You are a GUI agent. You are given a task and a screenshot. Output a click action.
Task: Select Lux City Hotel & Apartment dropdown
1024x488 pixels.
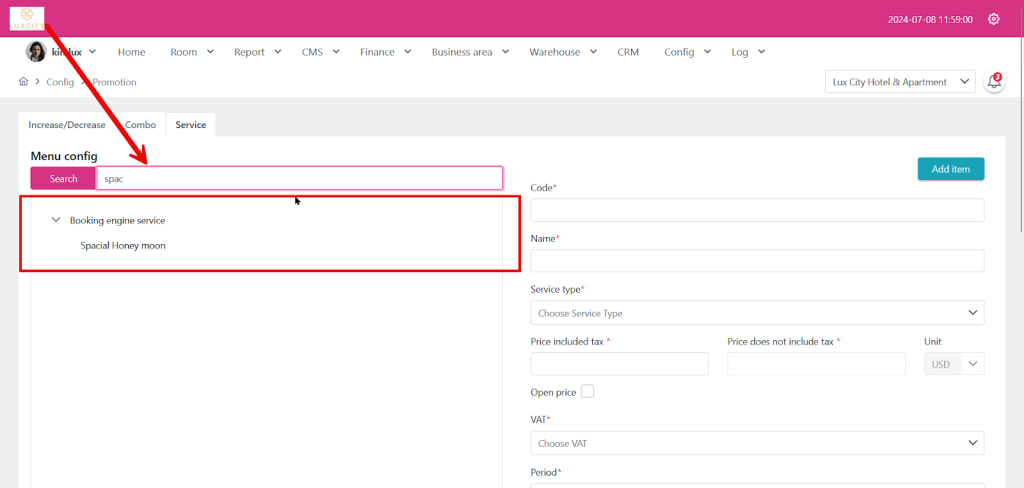(x=900, y=82)
